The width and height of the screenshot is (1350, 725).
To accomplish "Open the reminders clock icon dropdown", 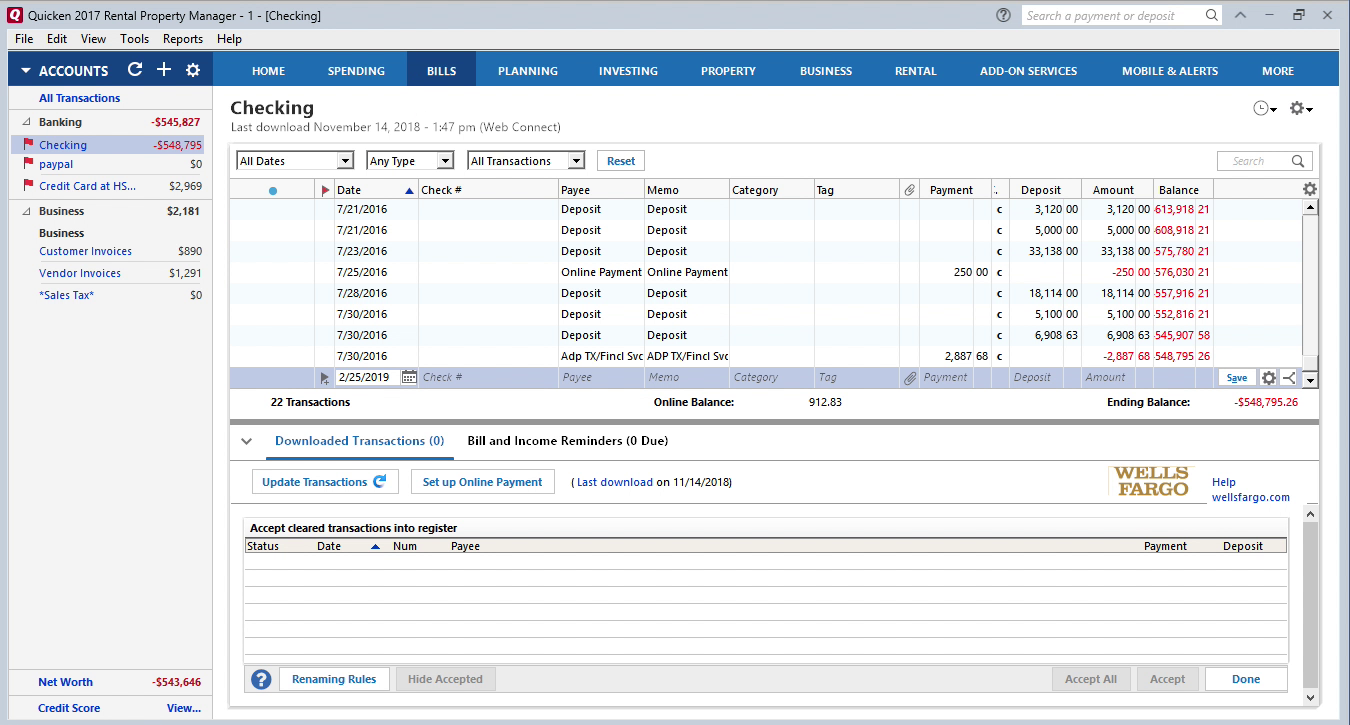I will point(1265,108).
